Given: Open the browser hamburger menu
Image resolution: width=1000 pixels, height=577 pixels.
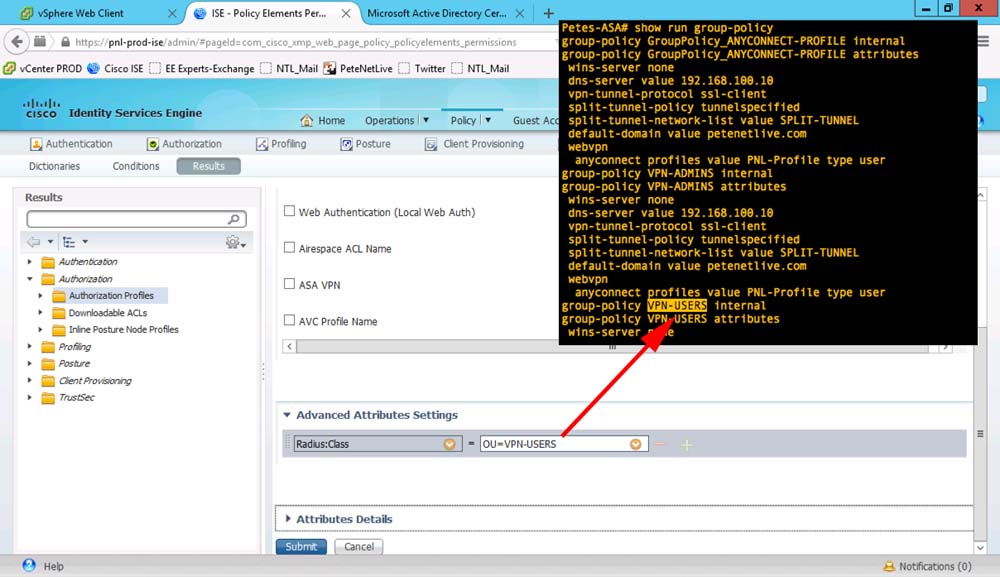Looking at the screenshot, I should tap(983, 41).
